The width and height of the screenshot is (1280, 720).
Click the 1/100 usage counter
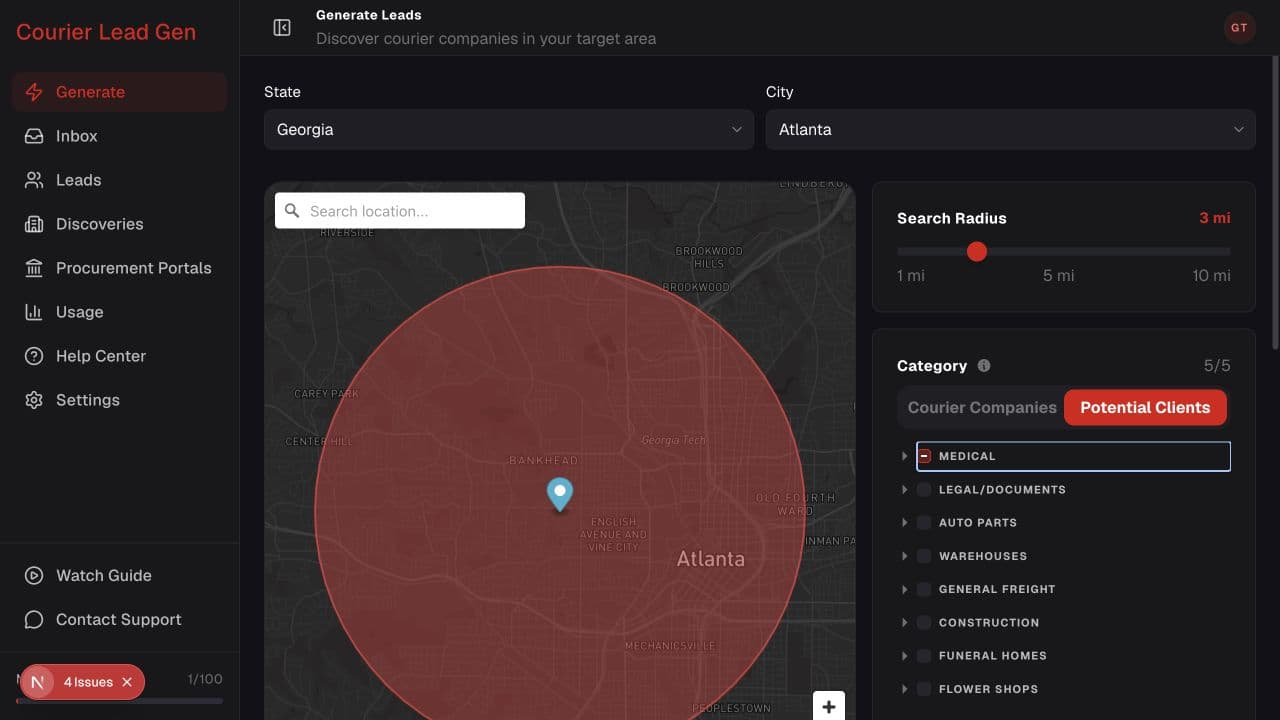[x=205, y=679]
